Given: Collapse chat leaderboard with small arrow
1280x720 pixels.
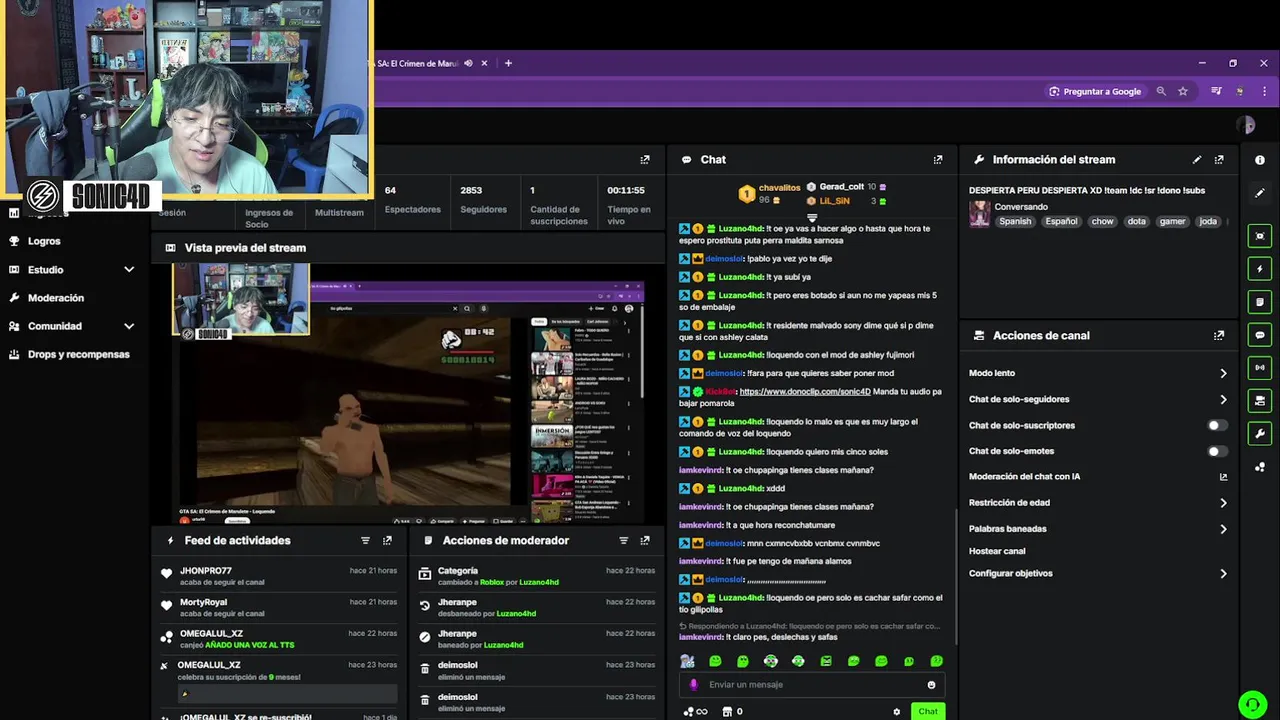Looking at the screenshot, I should [812, 217].
